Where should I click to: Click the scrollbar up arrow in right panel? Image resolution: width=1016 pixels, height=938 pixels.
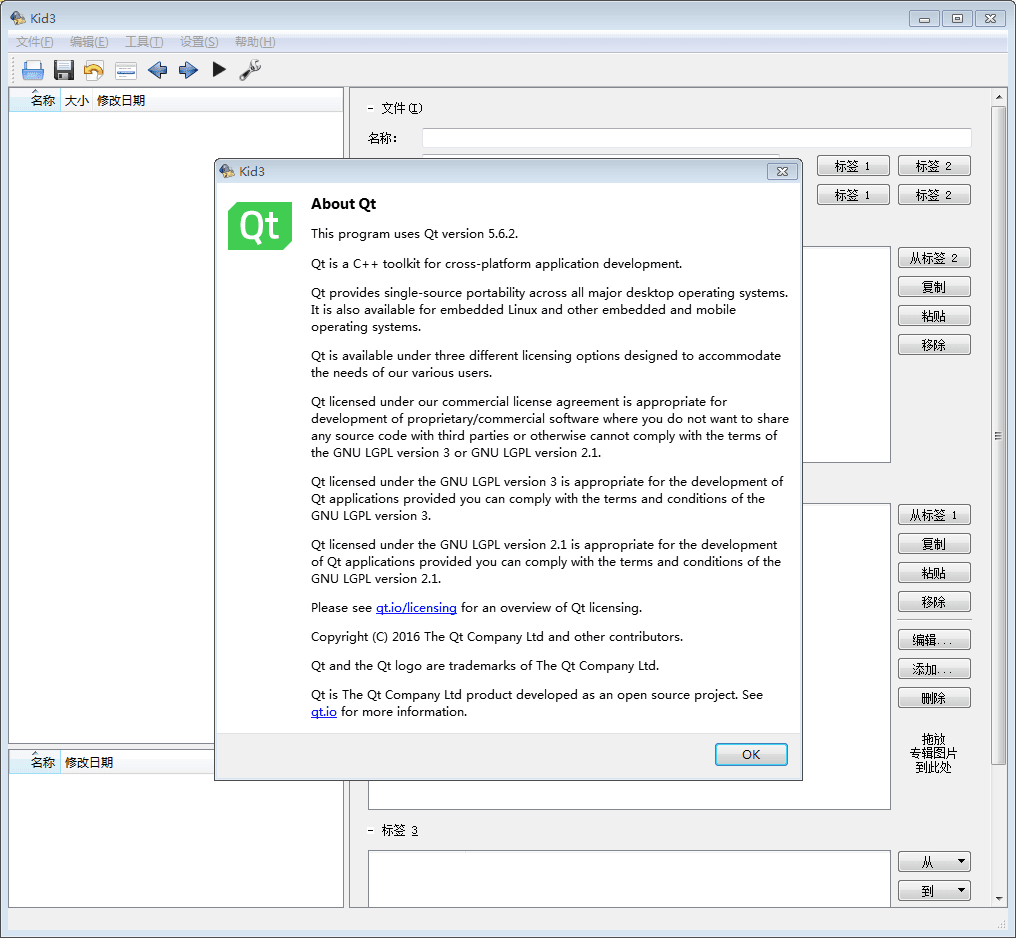click(x=999, y=97)
